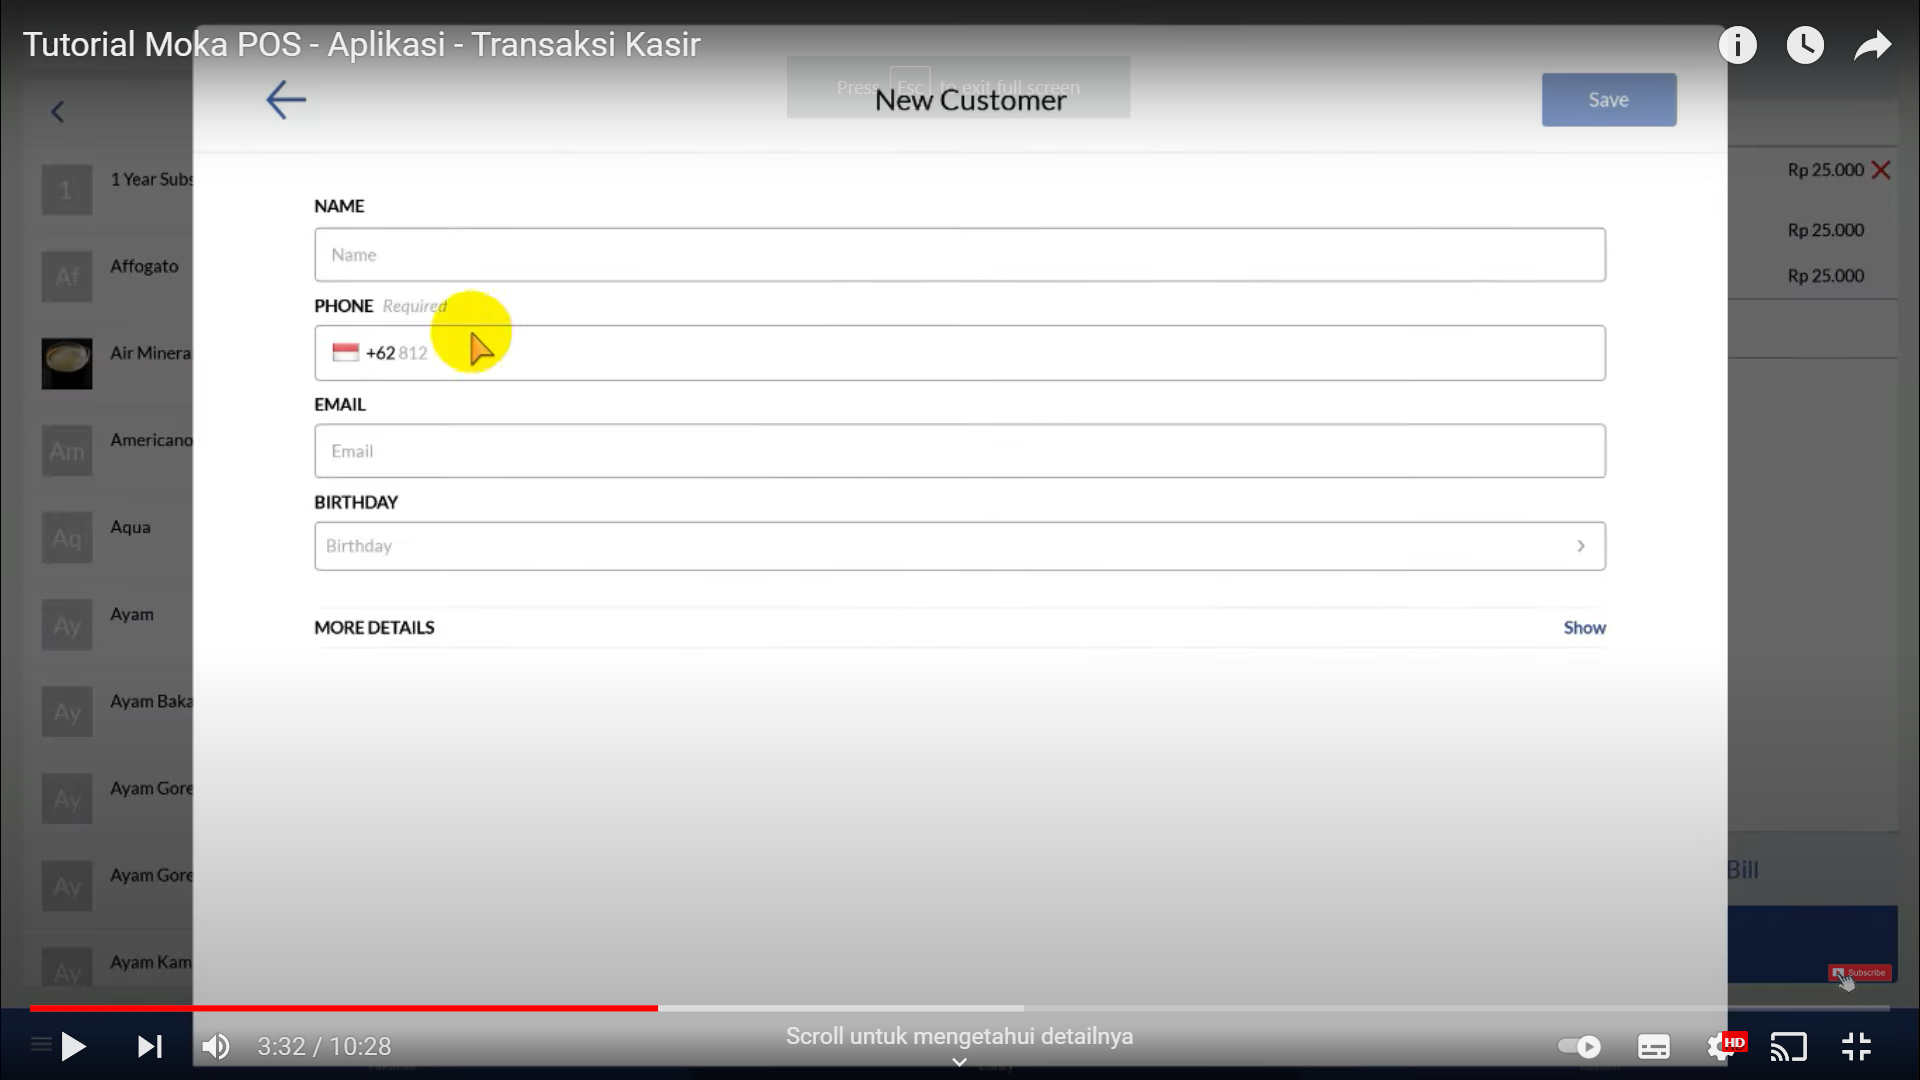The height and width of the screenshot is (1080, 1920).
Task: Click the cast to device icon
Action: click(x=1789, y=1046)
